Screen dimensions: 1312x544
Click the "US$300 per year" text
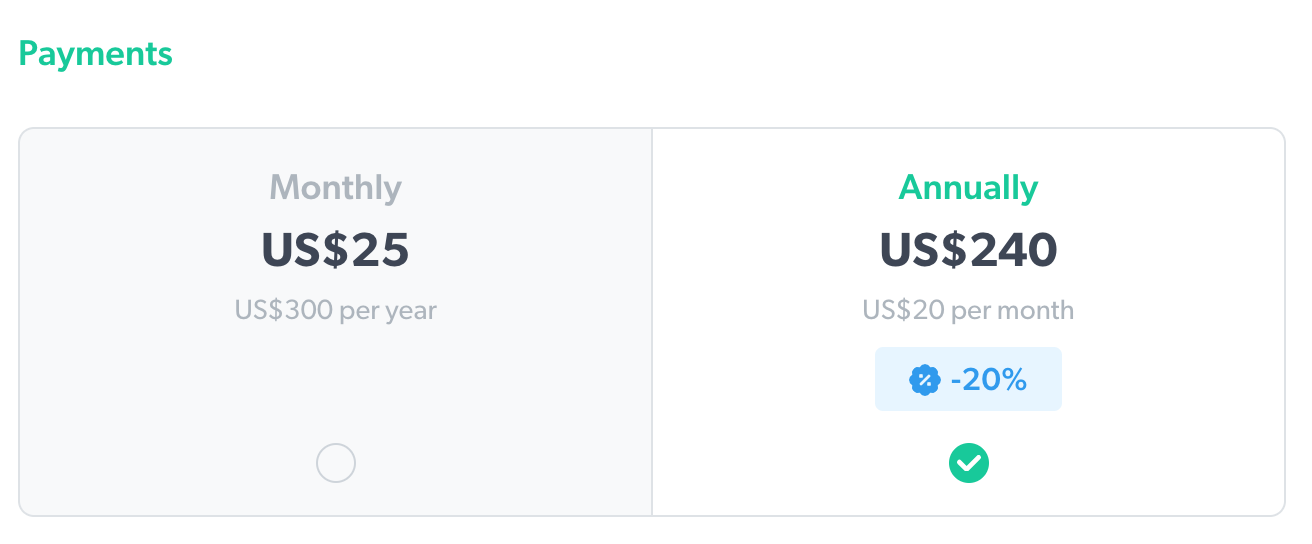click(335, 310)
